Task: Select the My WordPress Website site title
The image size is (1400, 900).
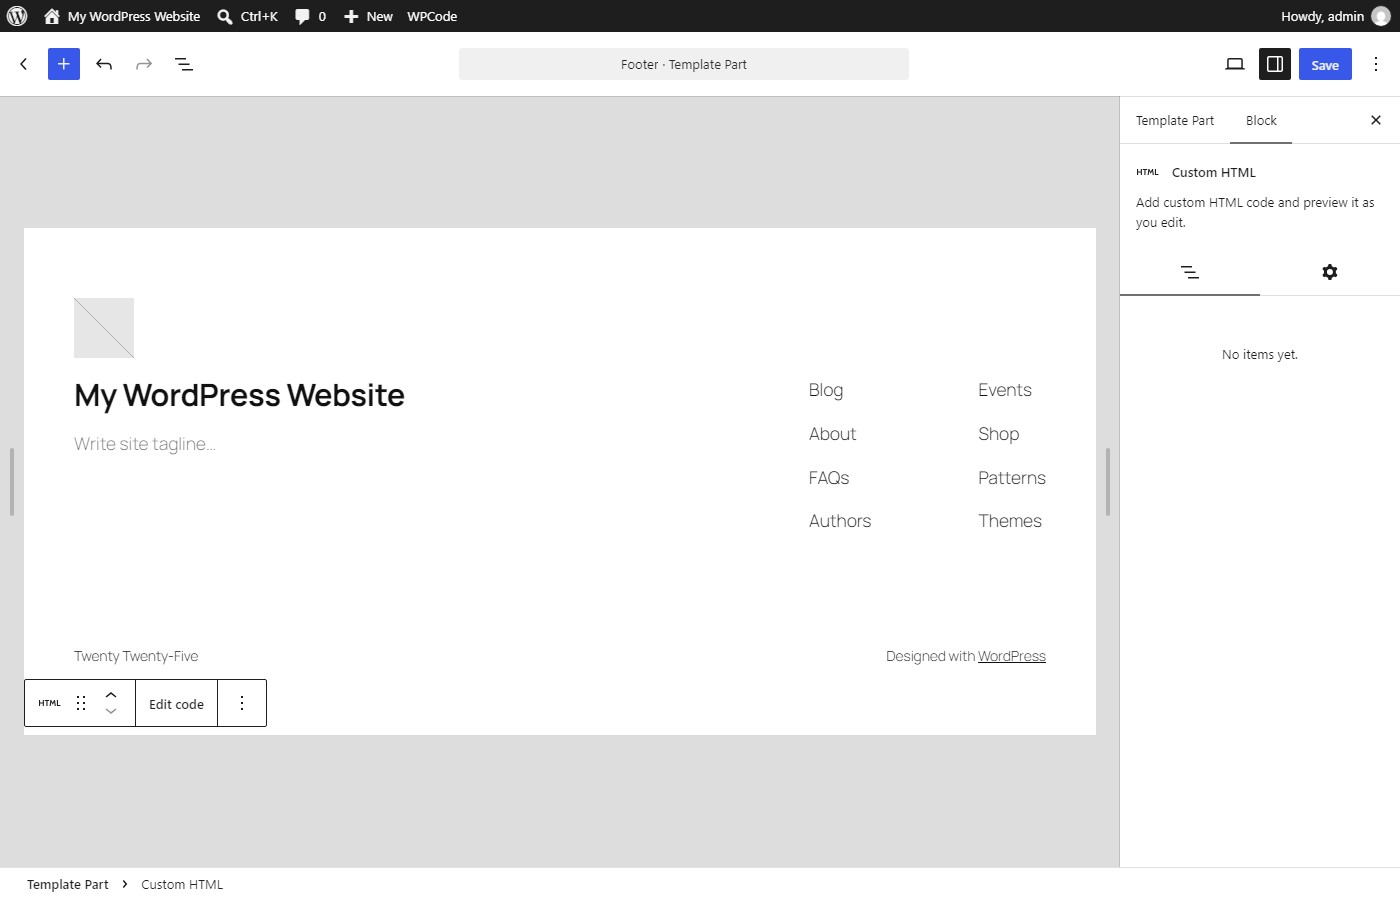Action: click(240, 395)
